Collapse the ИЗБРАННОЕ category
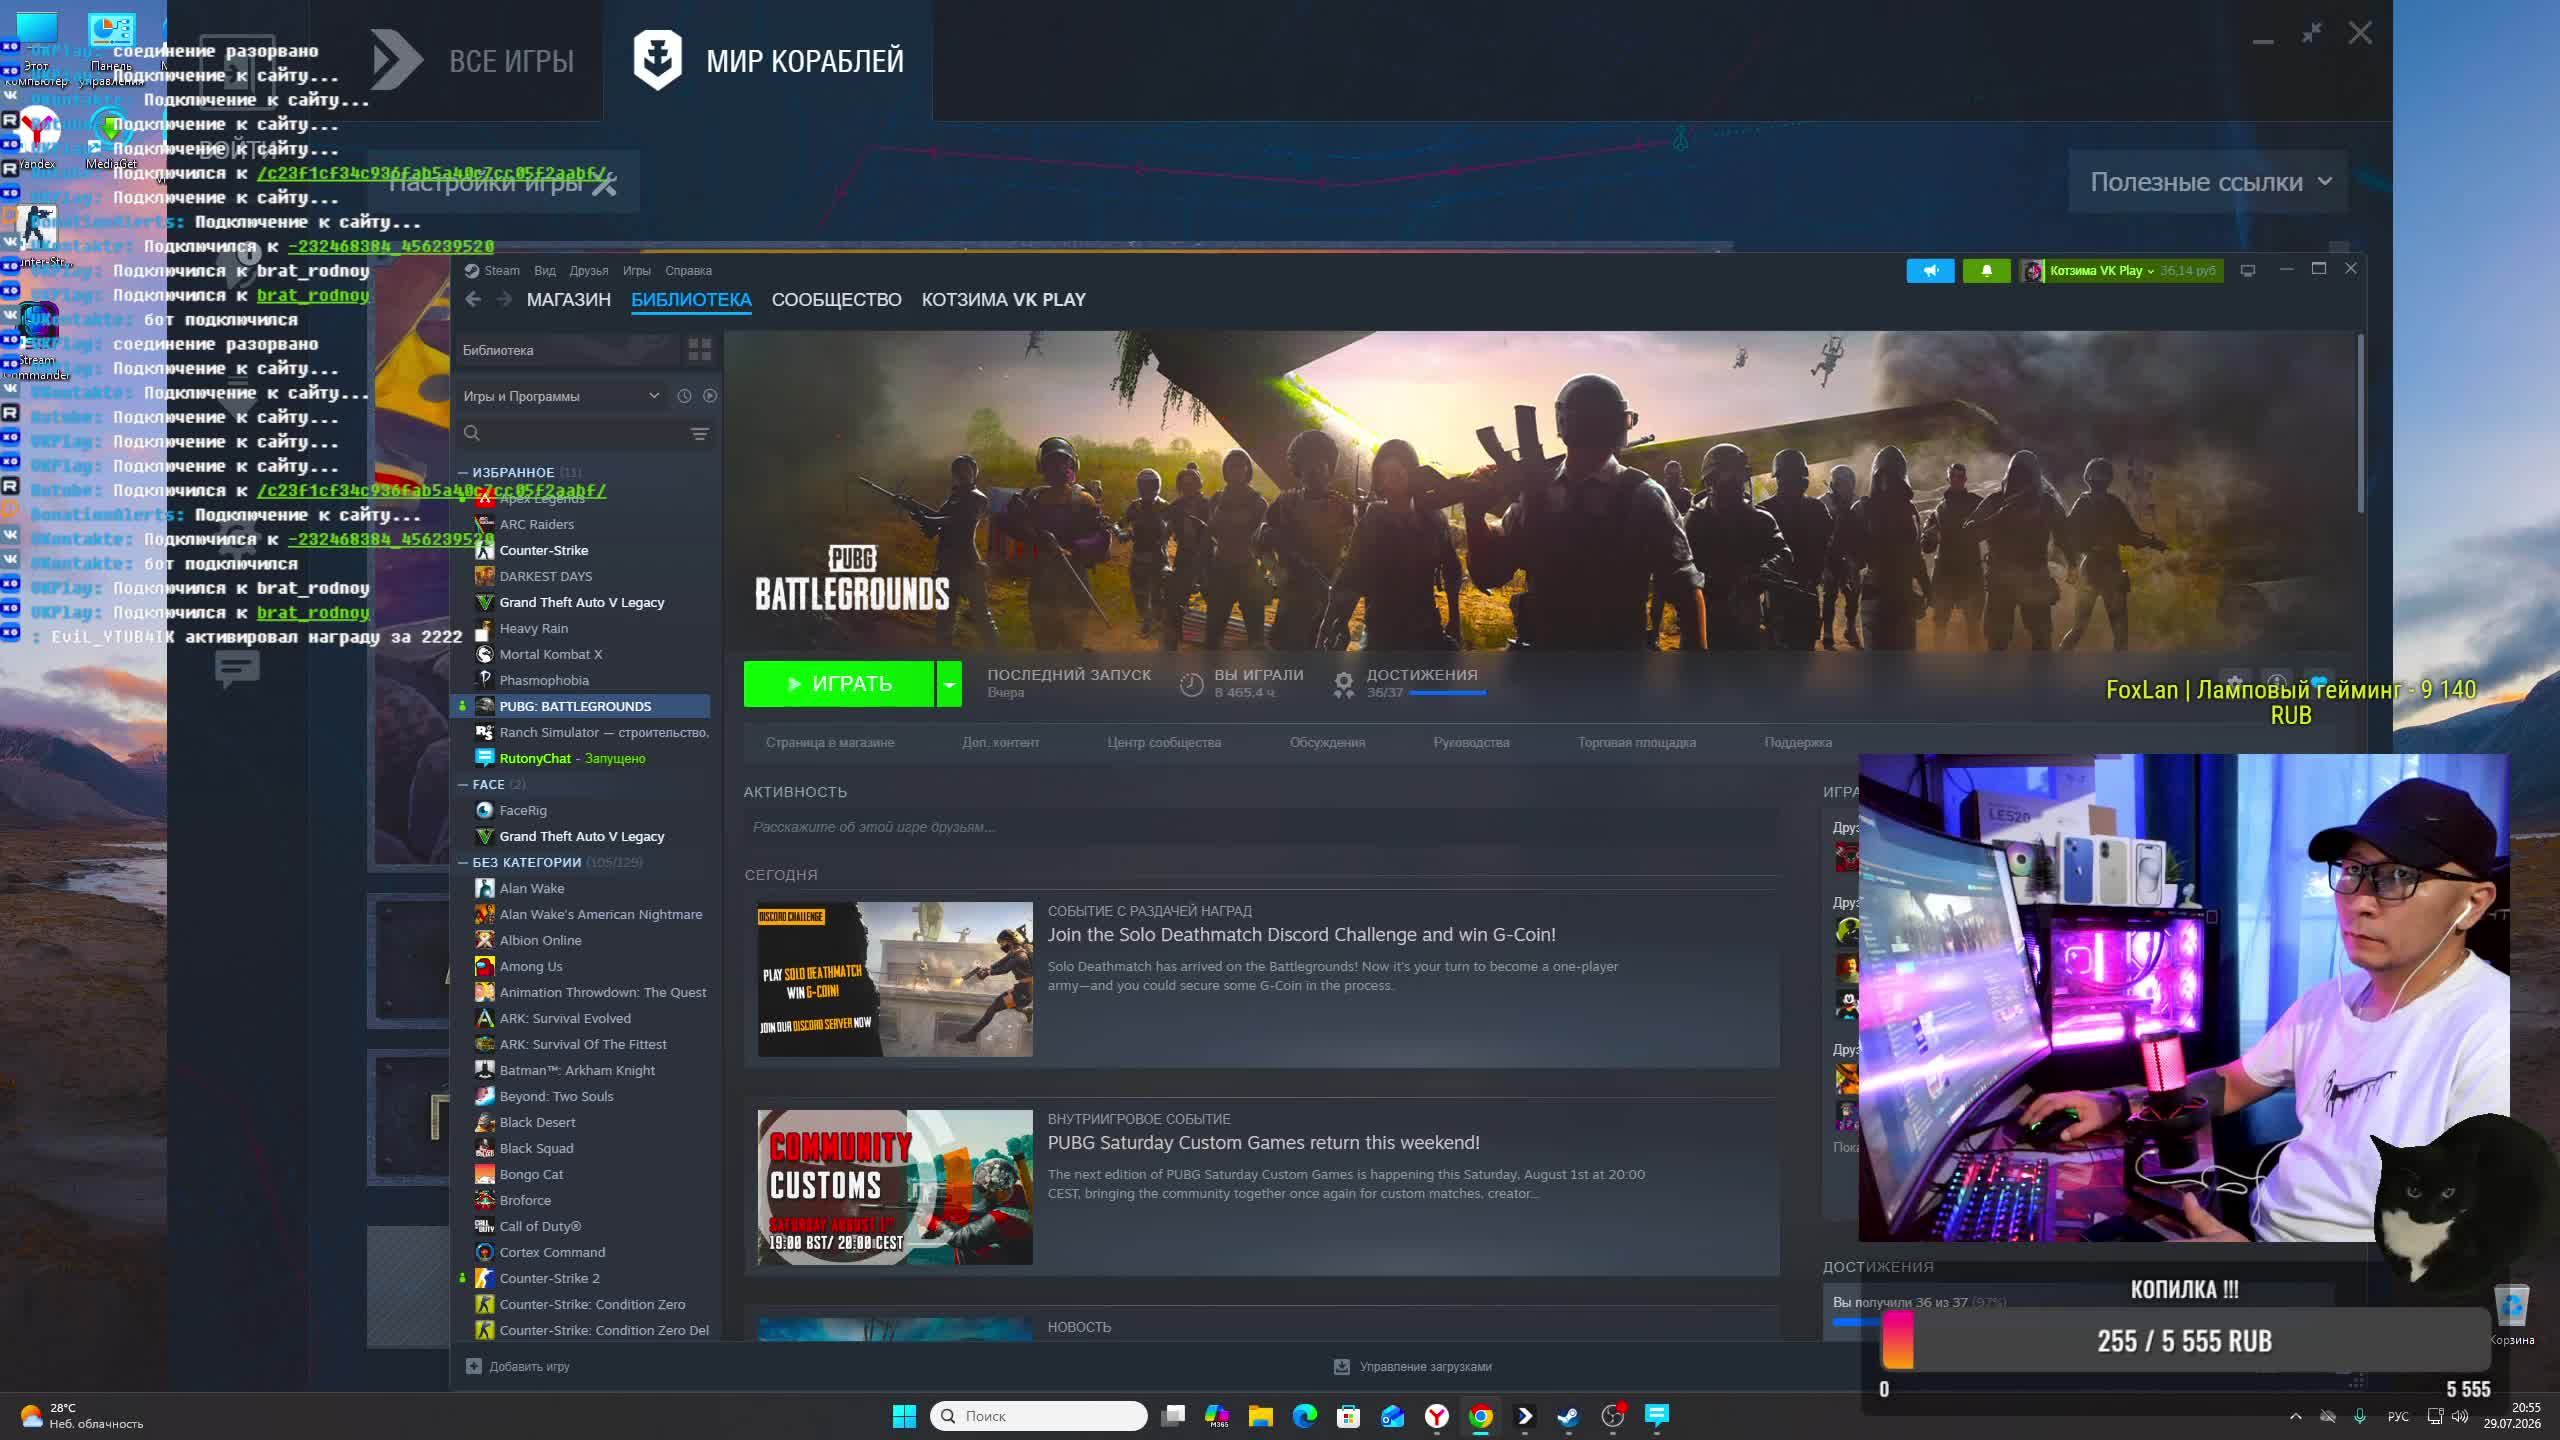Image resolution: width=2560 pixels, height=1440 pixels. pos(463,472)
